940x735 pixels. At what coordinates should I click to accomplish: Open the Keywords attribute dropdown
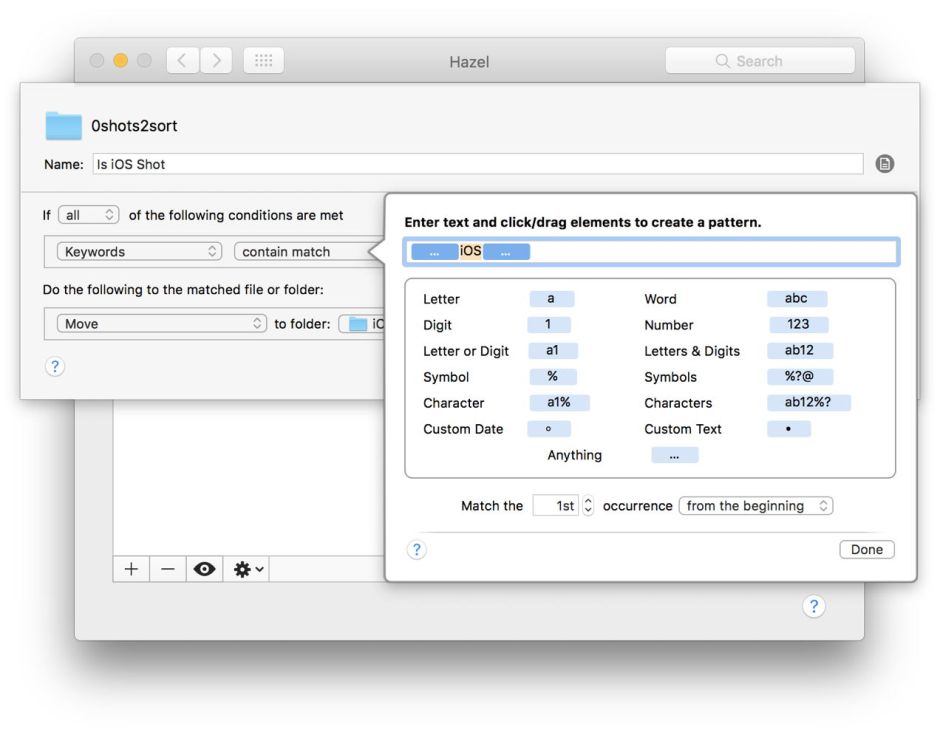140,252
